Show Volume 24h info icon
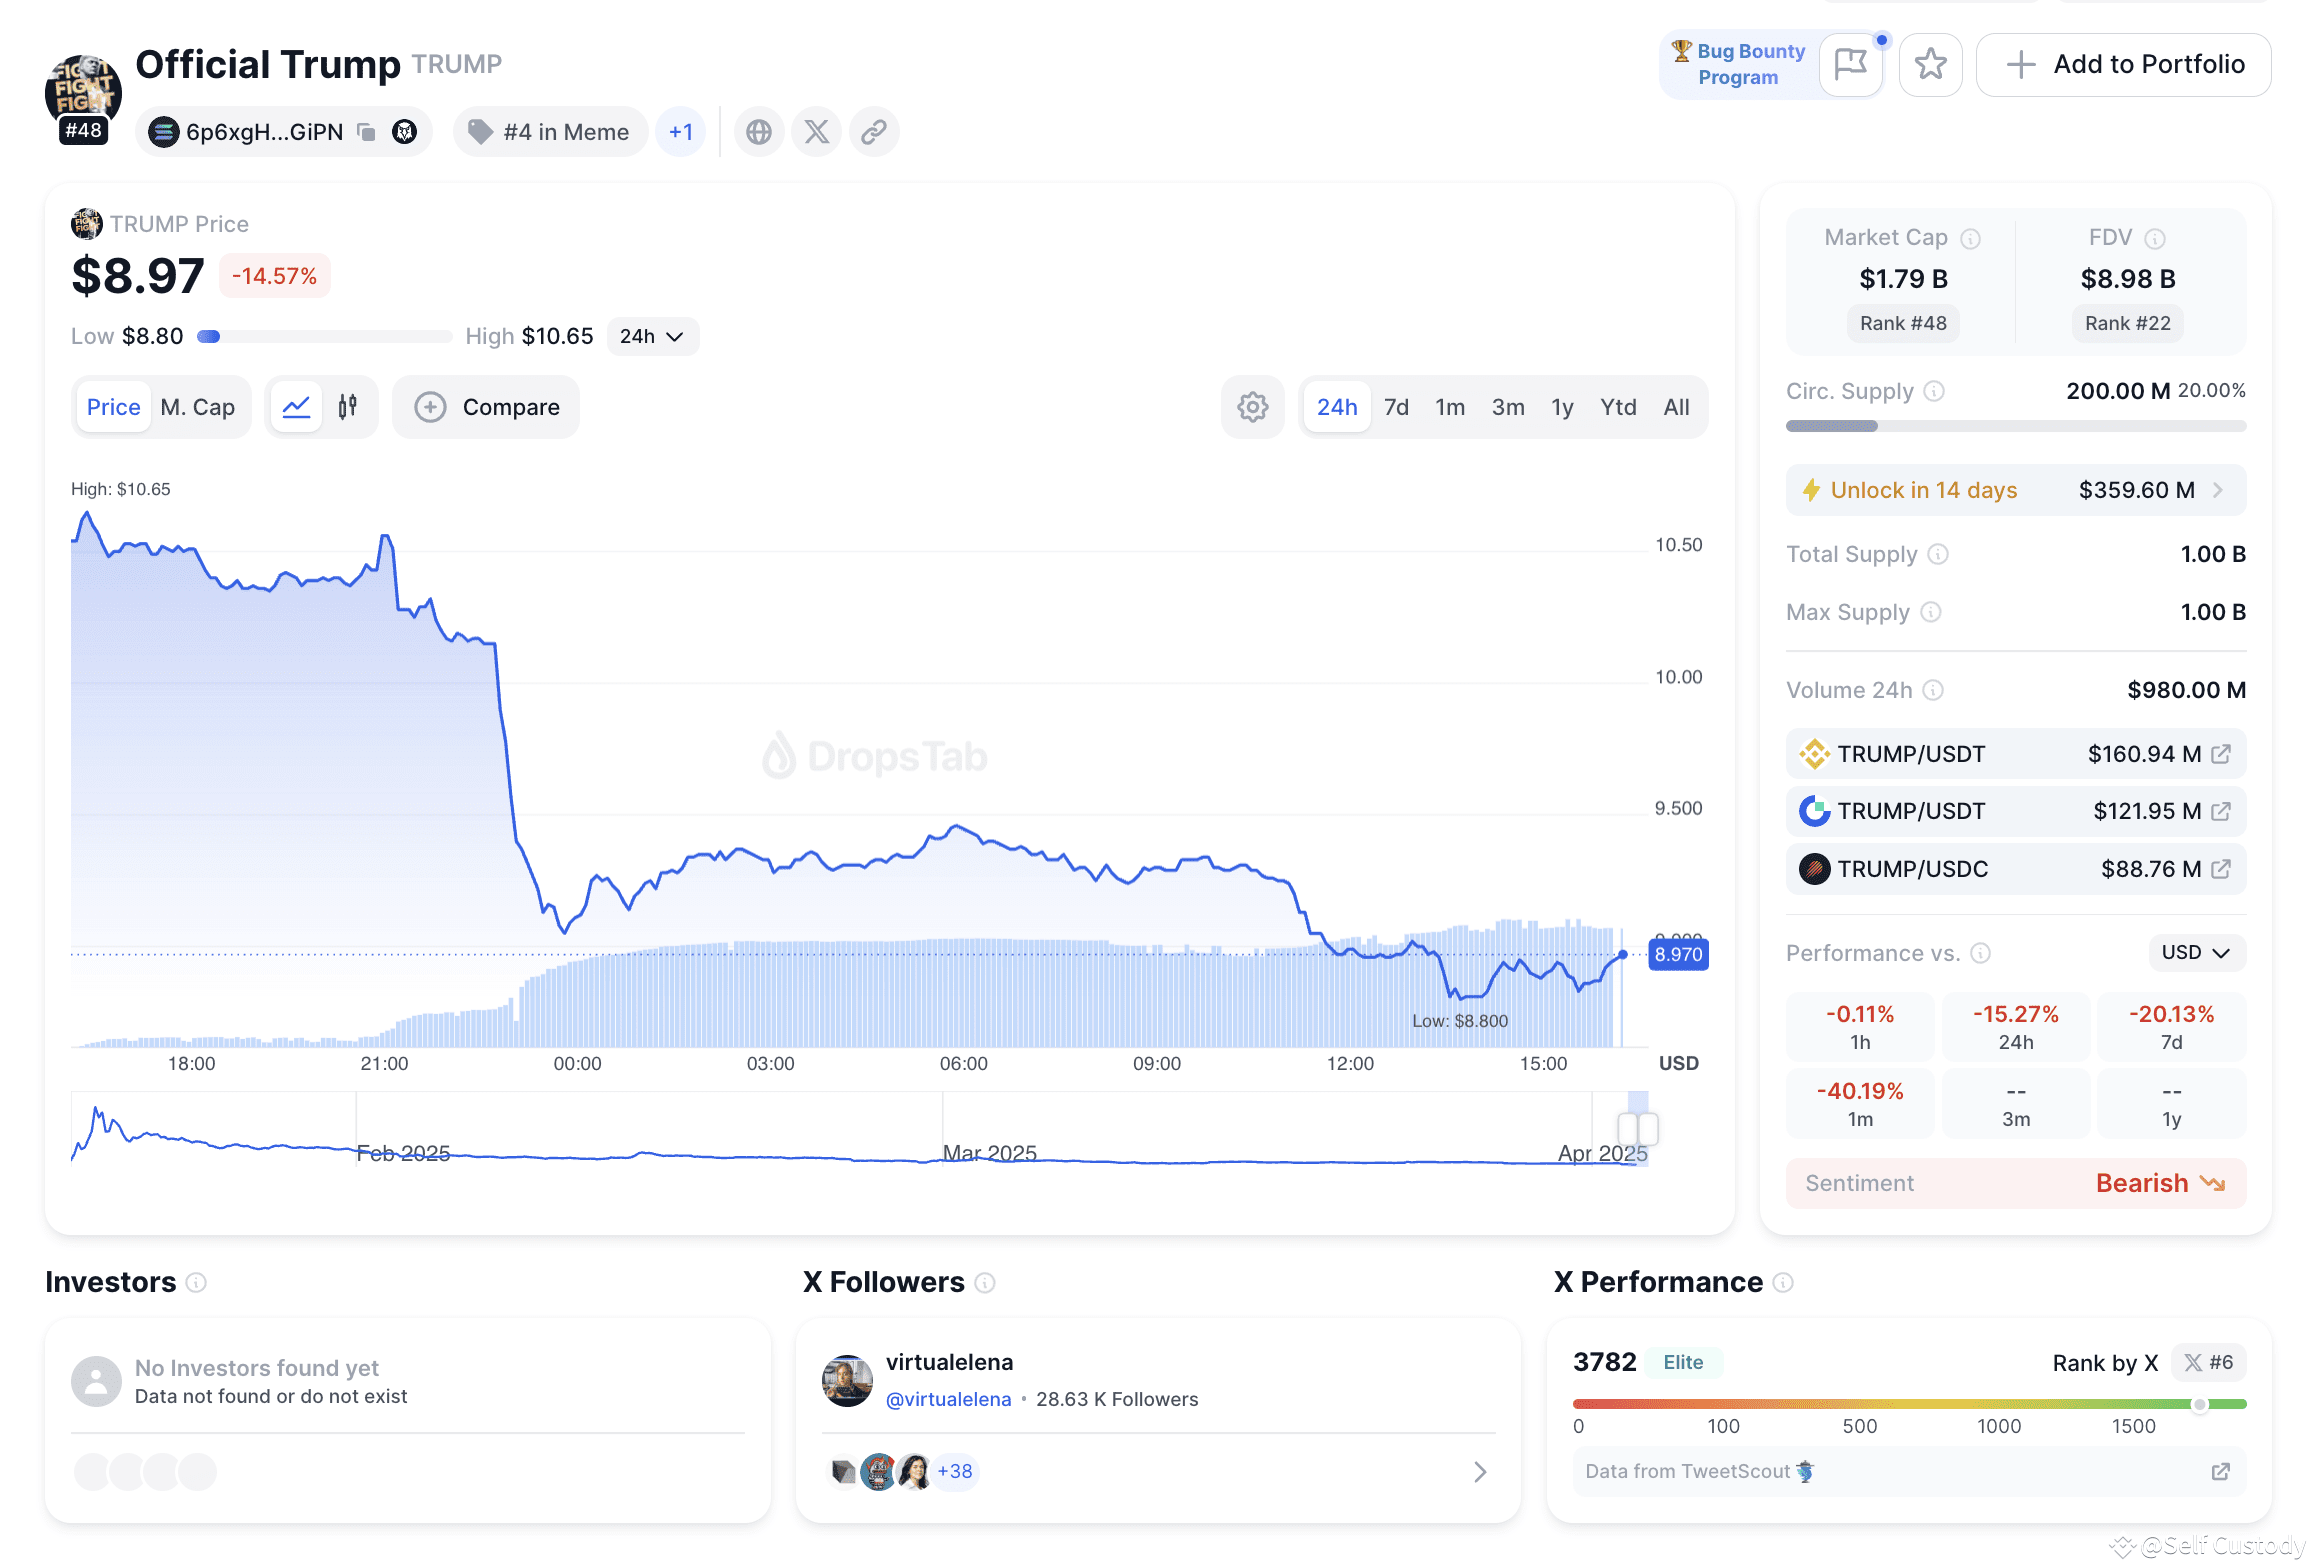The height and width of the screenshot is (1568, 2314). pos(1934,690)
